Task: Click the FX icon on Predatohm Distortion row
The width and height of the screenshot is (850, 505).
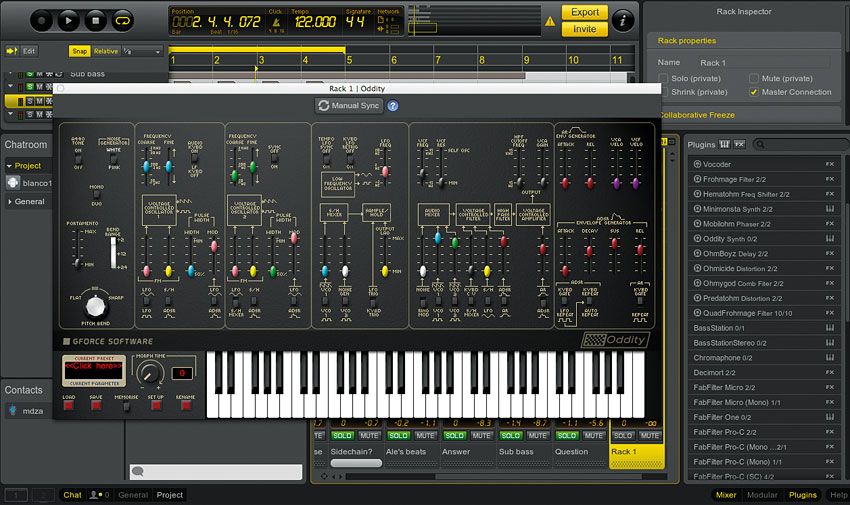Action: coord(829,298)
